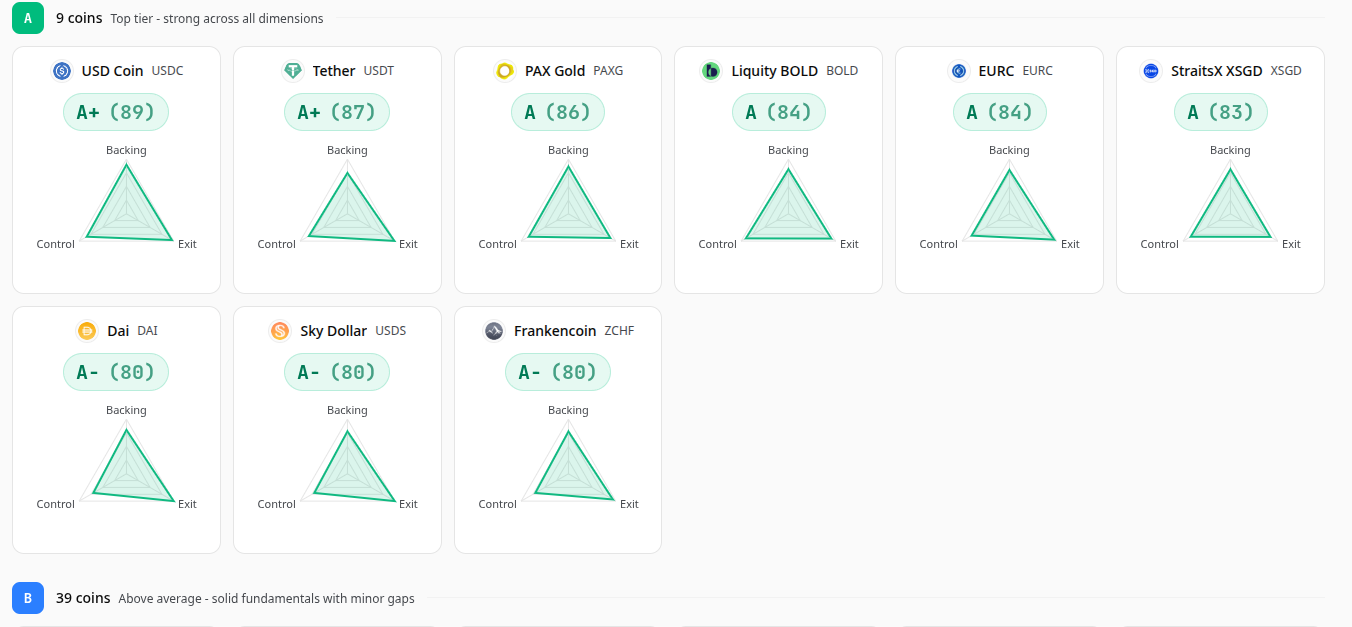Image resolution: width=1352 pixels, height=627 pixels.
Task: Click the Exit label on PAX Gold chart
Action: pos(629,244)
